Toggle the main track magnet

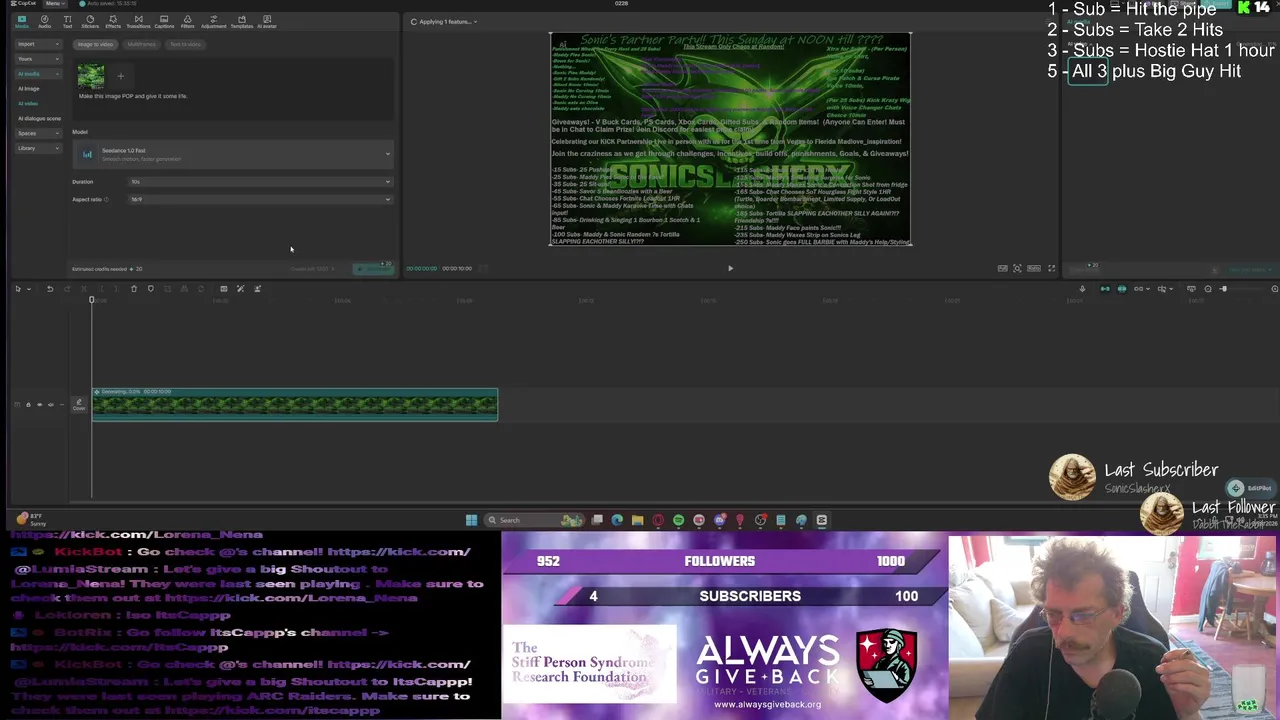coord(1105,289)
